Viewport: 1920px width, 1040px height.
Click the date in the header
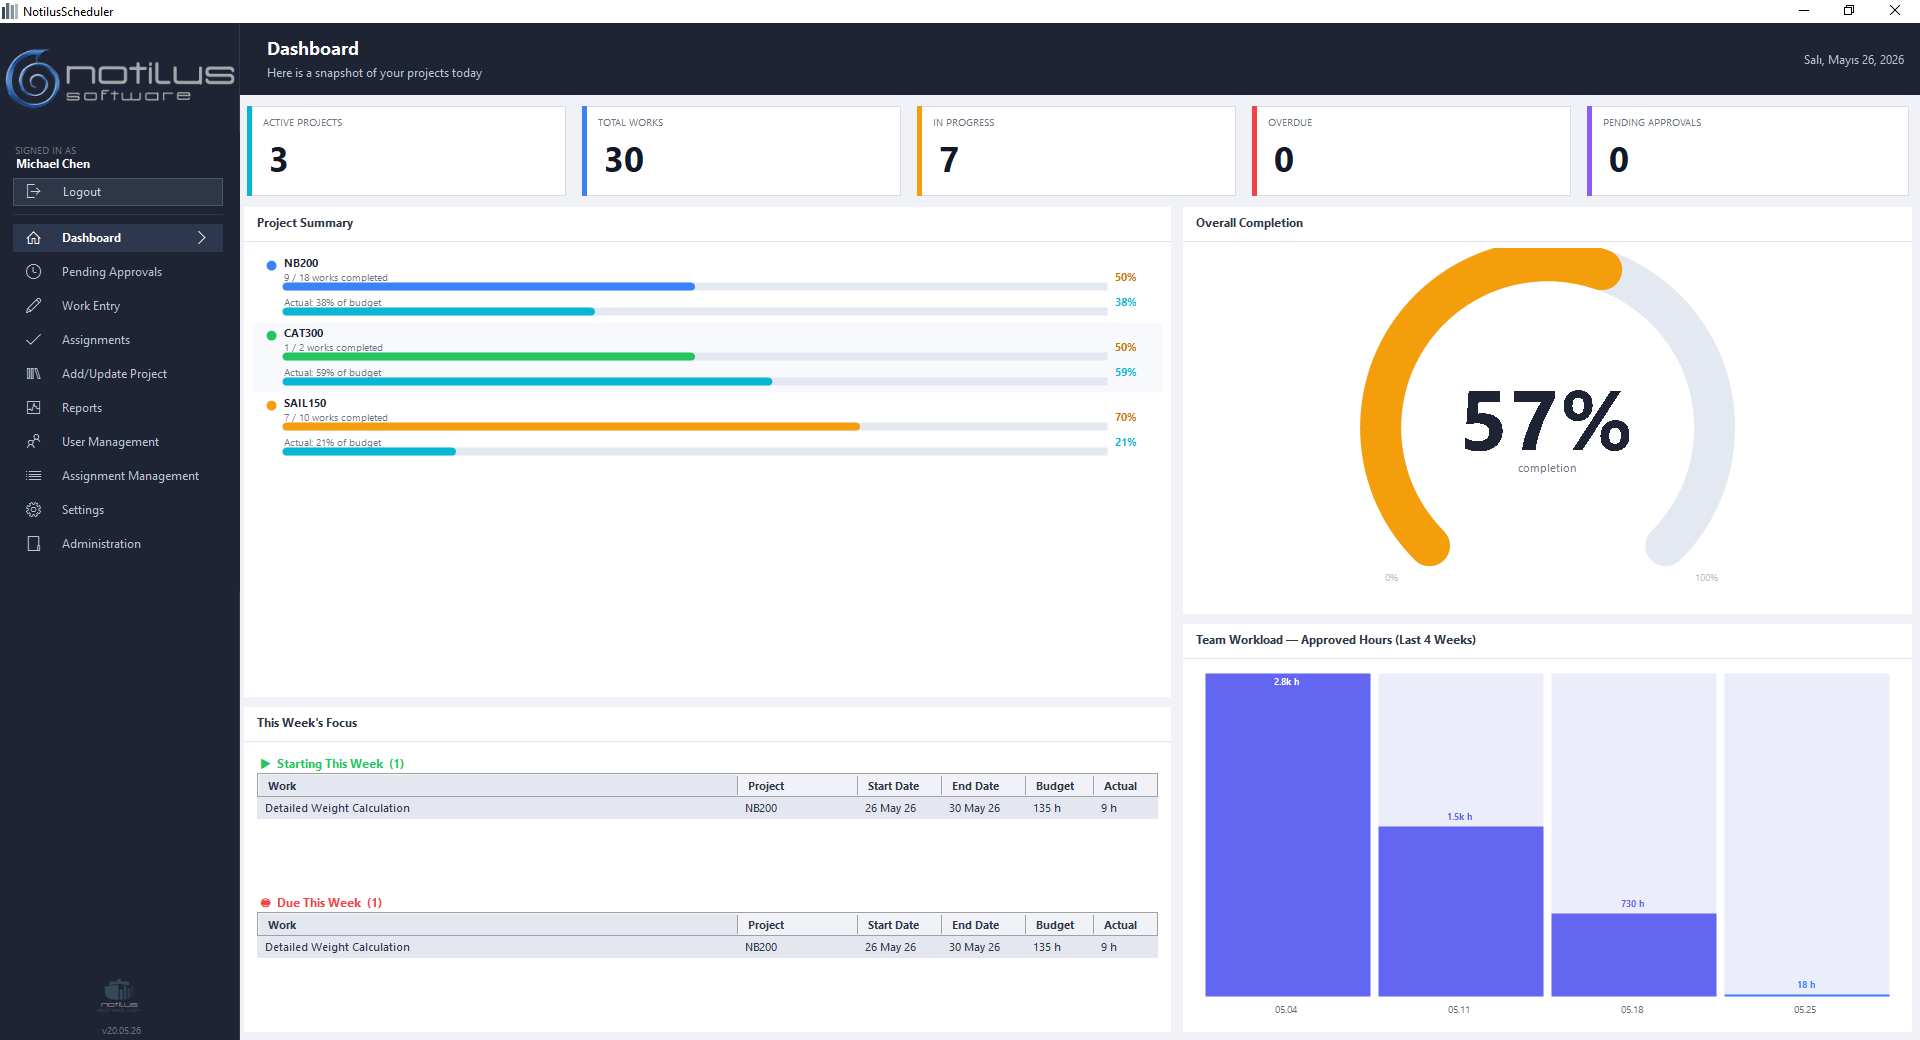tap(1853, 60)
